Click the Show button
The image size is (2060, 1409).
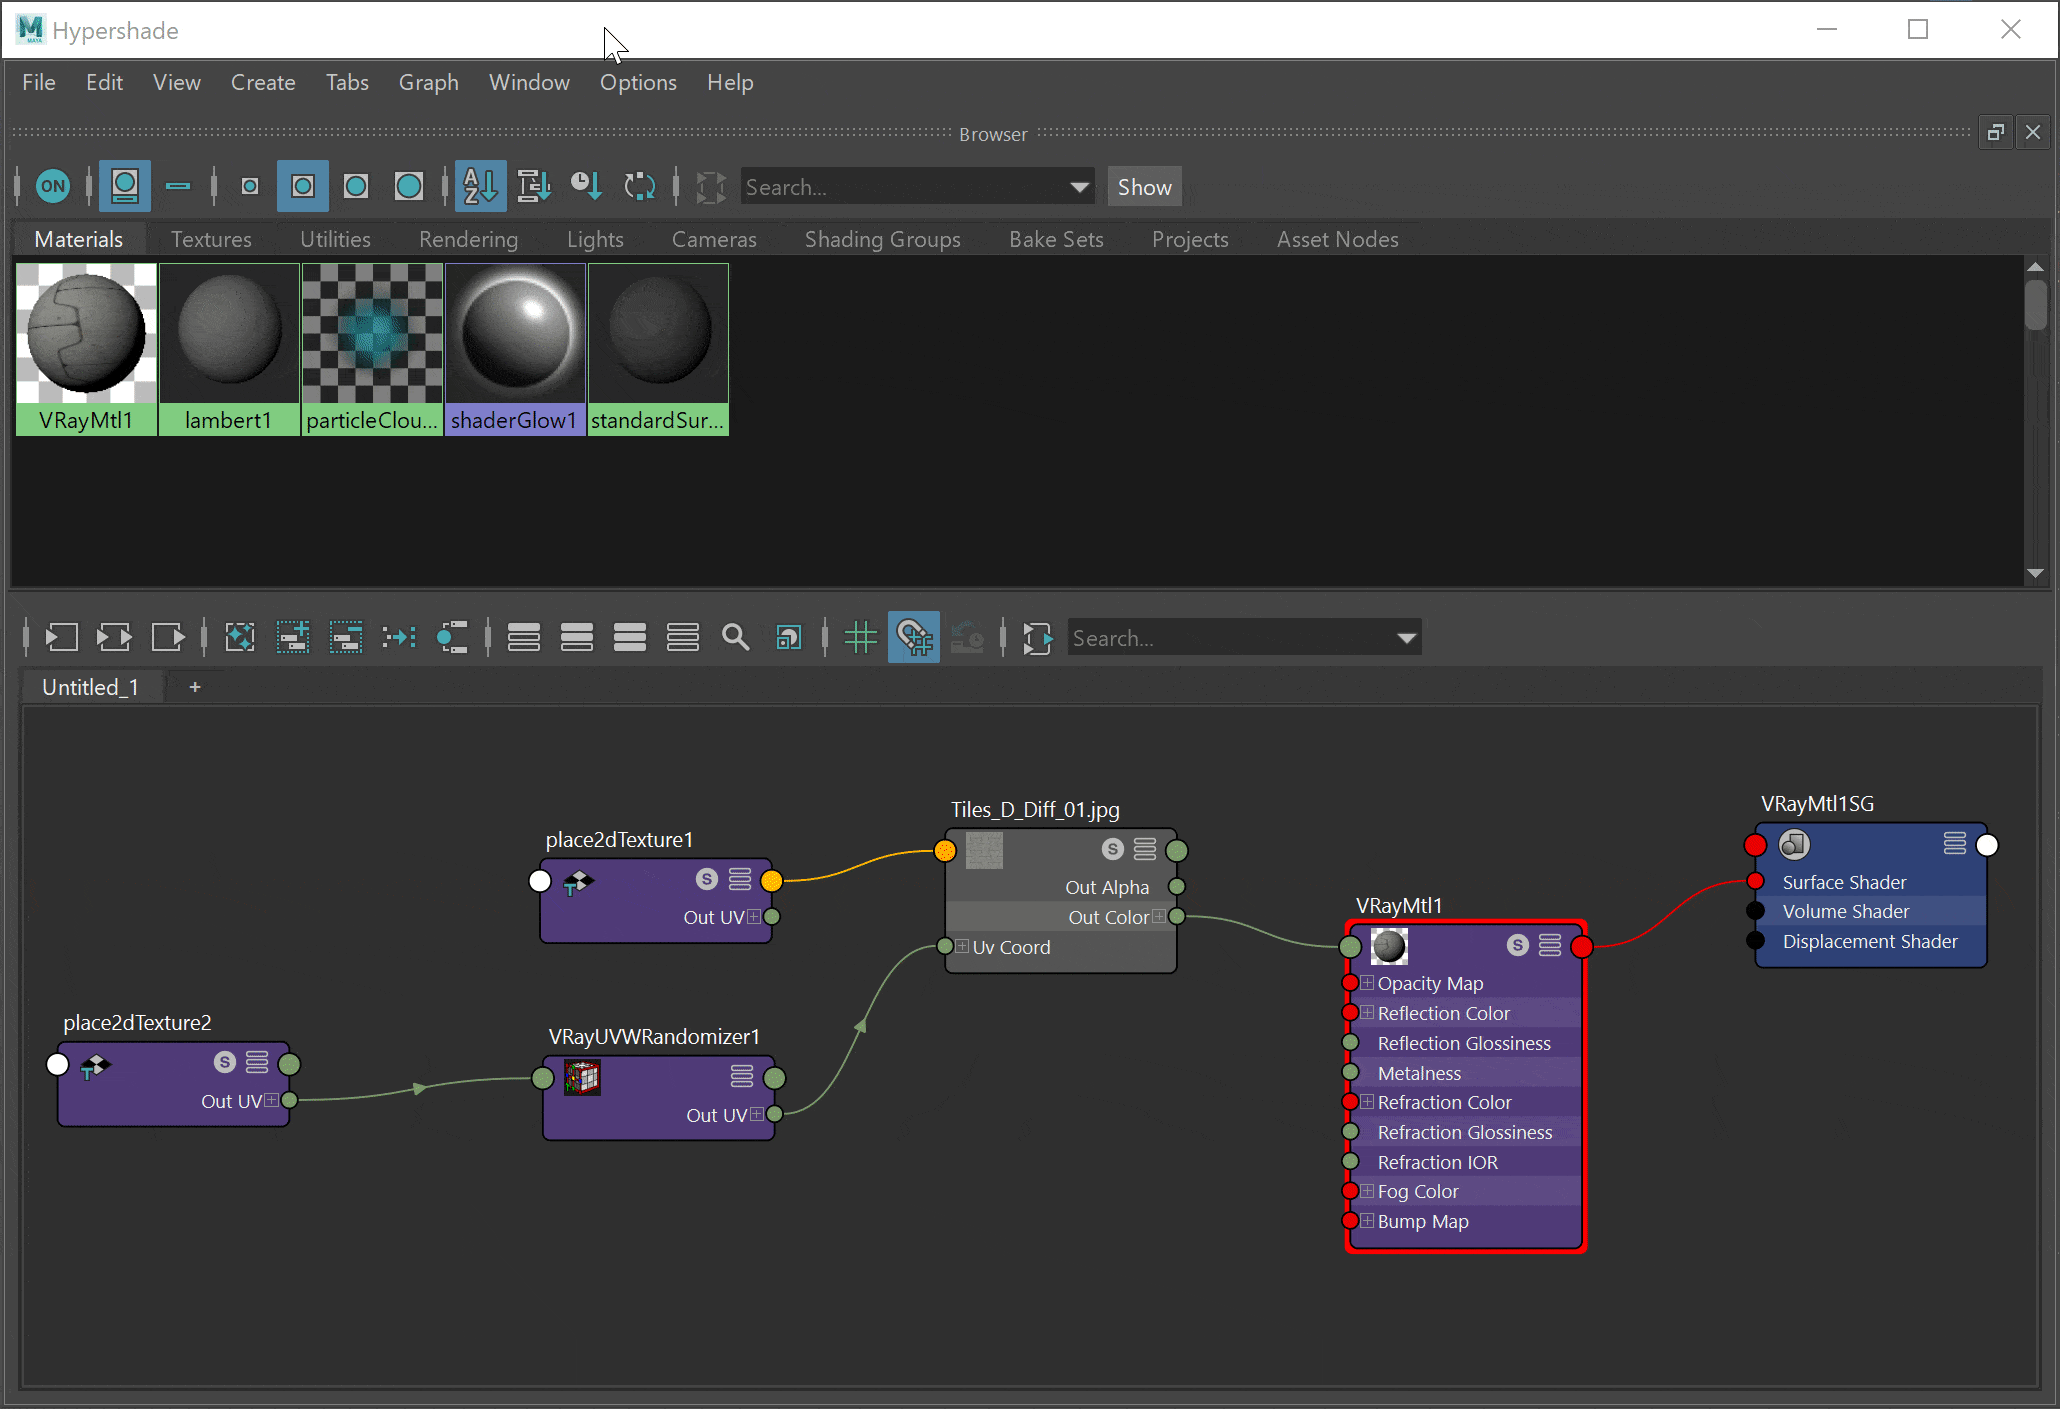click(1144, 187)
